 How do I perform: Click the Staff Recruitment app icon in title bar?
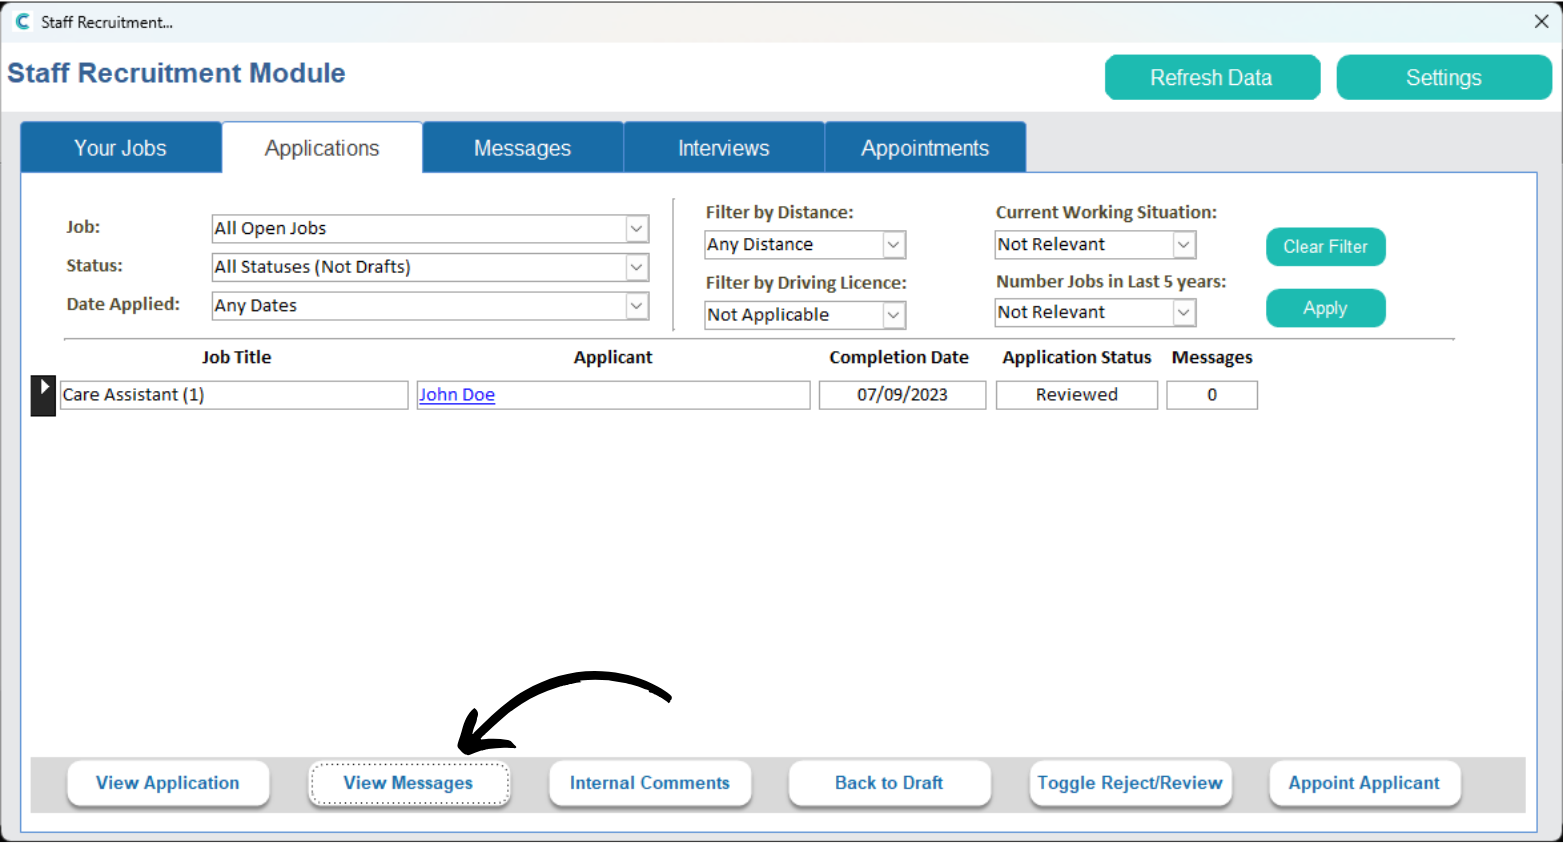coord(22,21)
